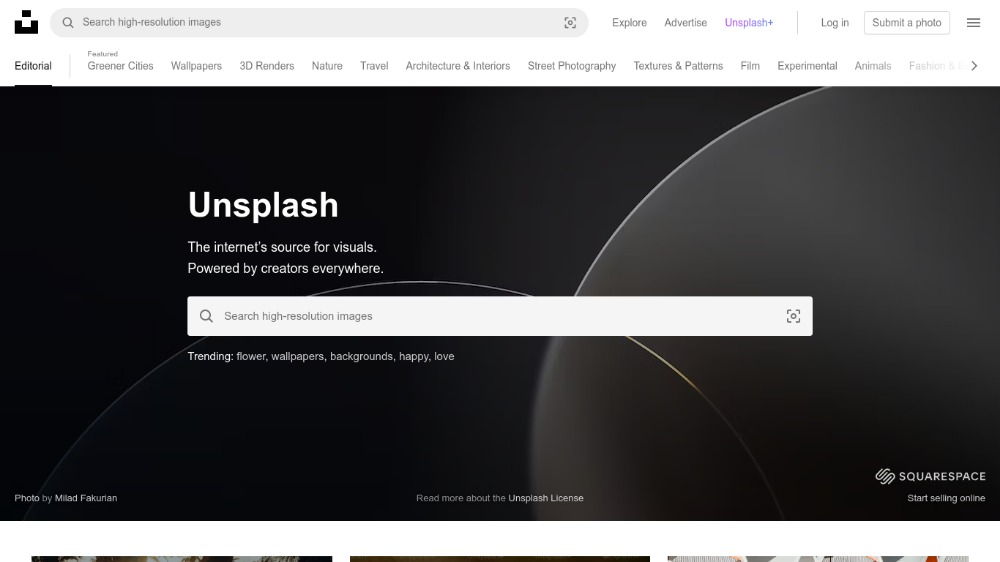Open the Wallpapers topic
Viewport: 1000px width, 562px height.
pyautogui.click(x=196, y=66)
